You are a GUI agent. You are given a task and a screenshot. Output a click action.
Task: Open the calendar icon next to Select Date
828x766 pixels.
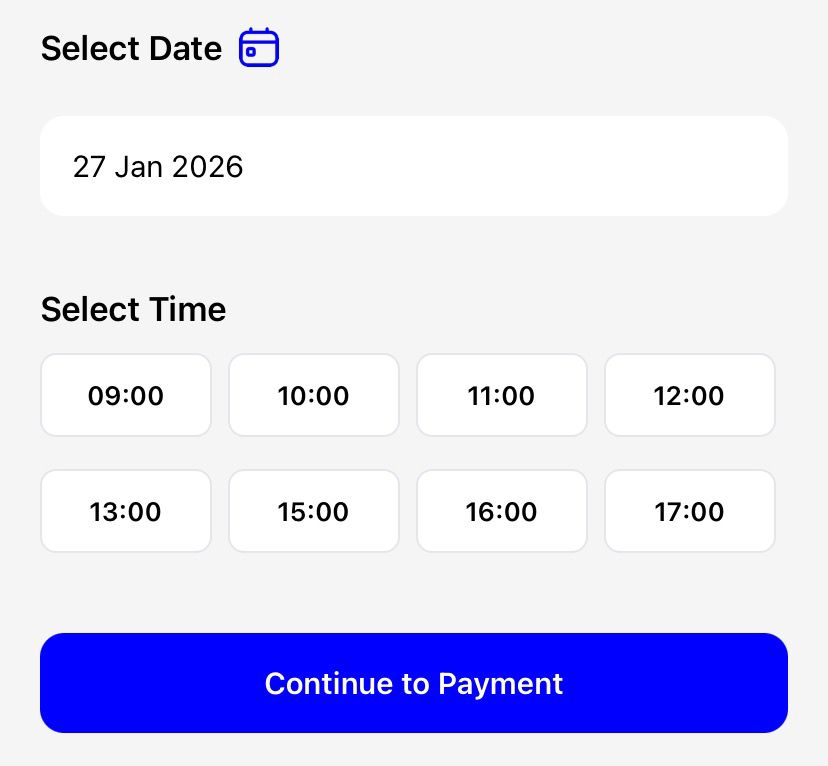[258, 47]
